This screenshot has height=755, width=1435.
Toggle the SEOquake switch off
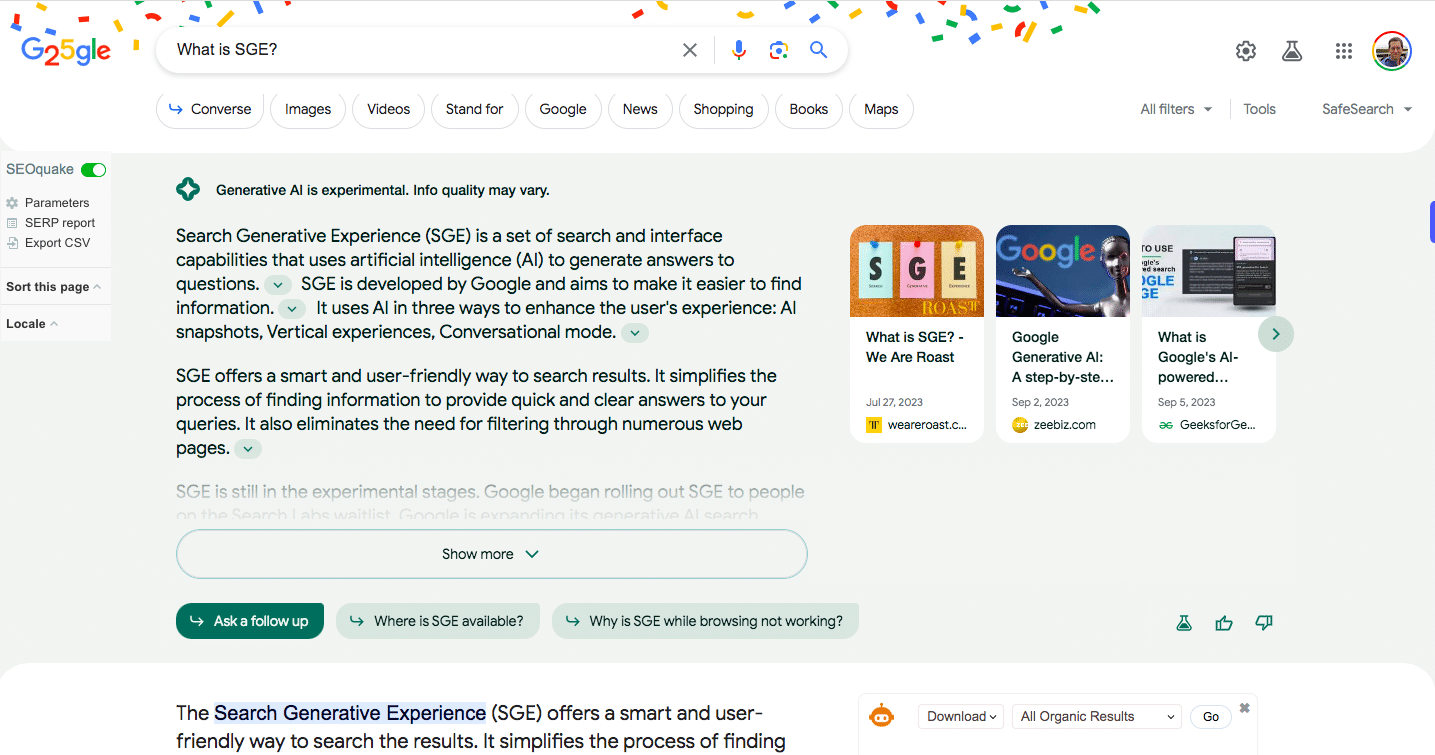(93, 170)
